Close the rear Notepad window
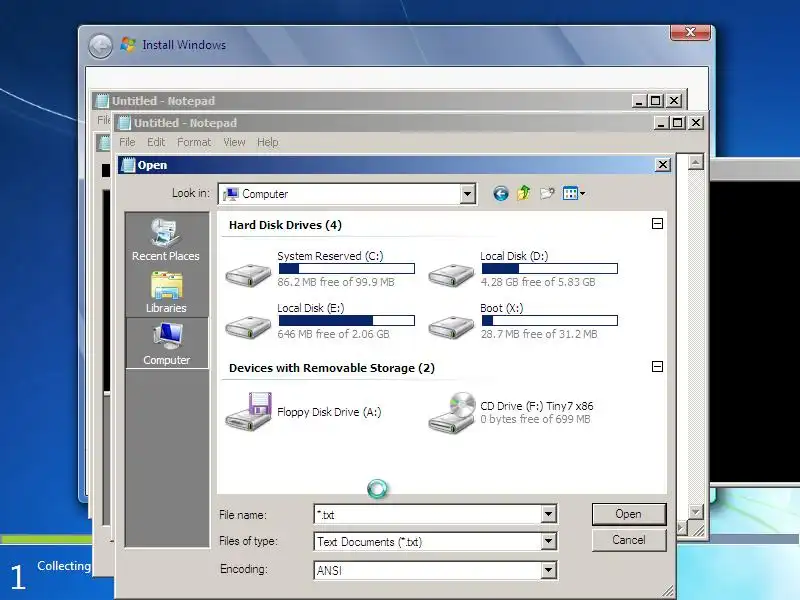The width and height of the screenshot is (800, 600). tap(674, 101)
